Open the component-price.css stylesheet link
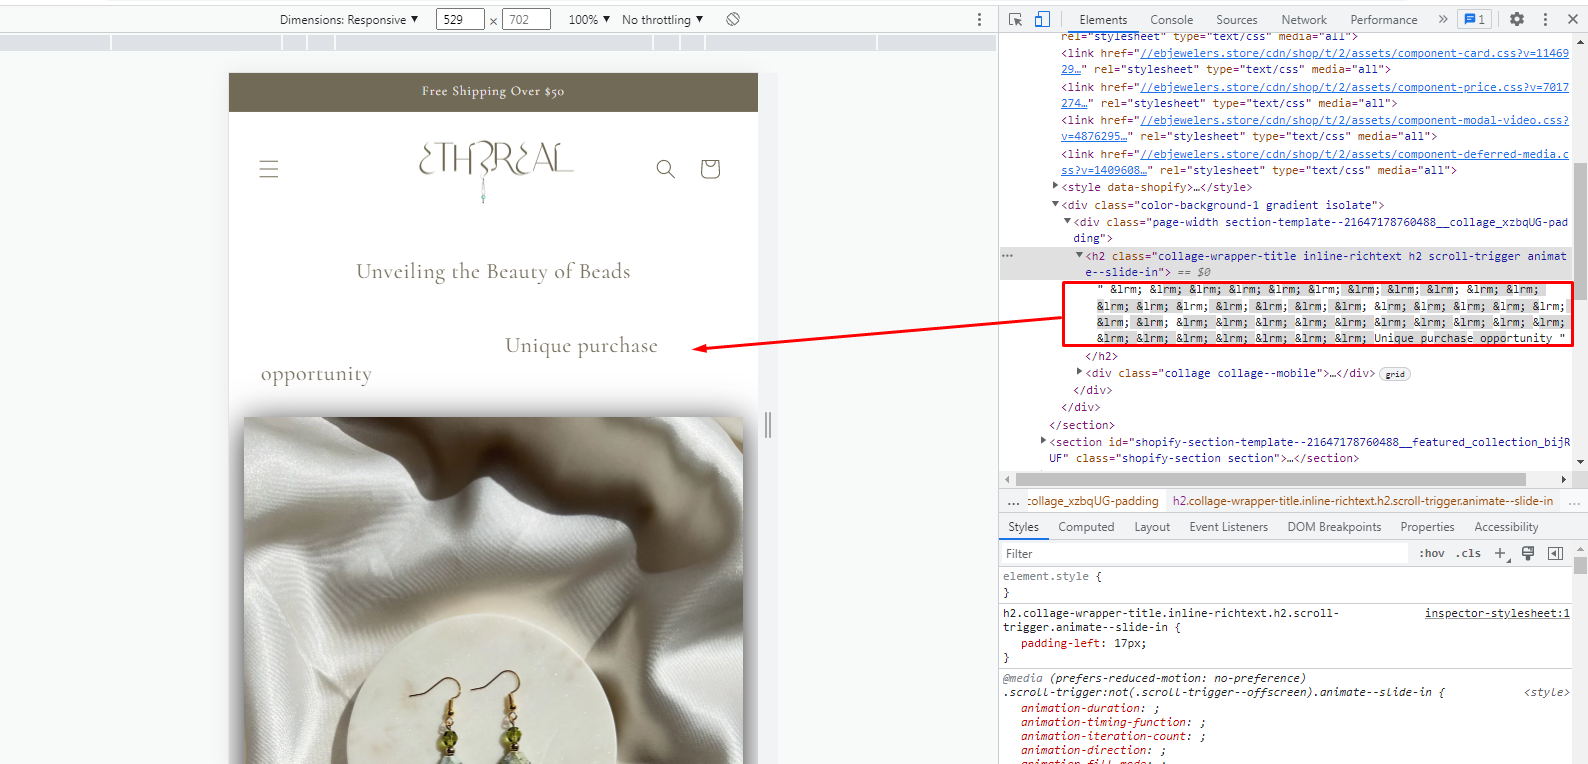1588x764 pixels. click(x=1355, y=87)
